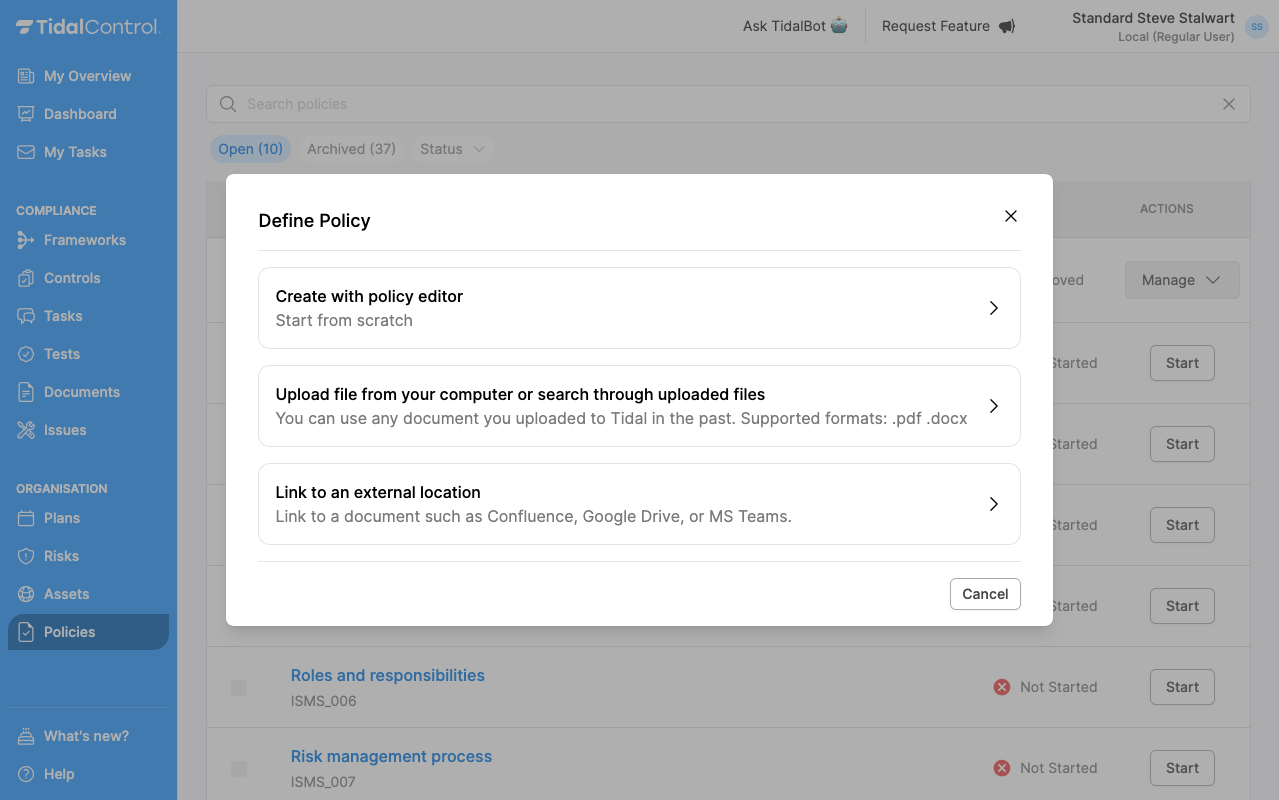
Task: Cancel the Define Policy dialog
Action: (x=985, y=593)
